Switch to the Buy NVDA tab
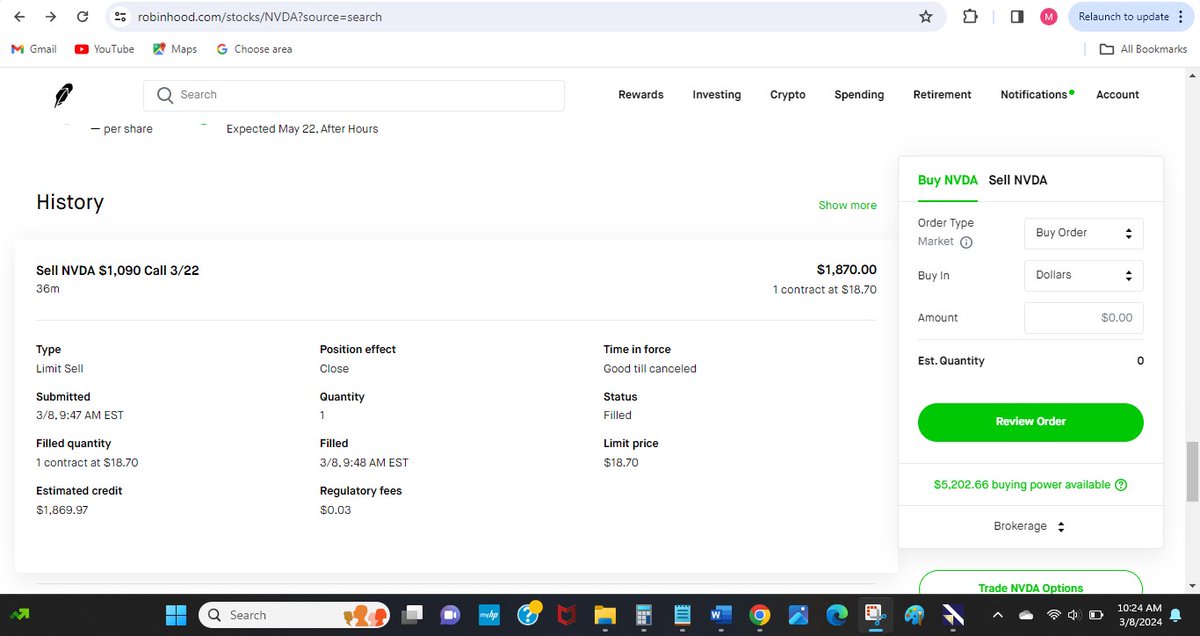Viewport: 1200px width, 636px height. click(948, 180)
